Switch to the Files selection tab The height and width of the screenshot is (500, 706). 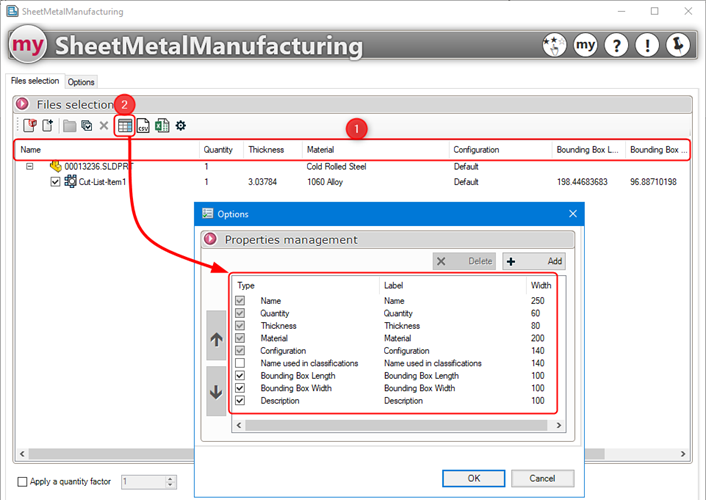35,81
